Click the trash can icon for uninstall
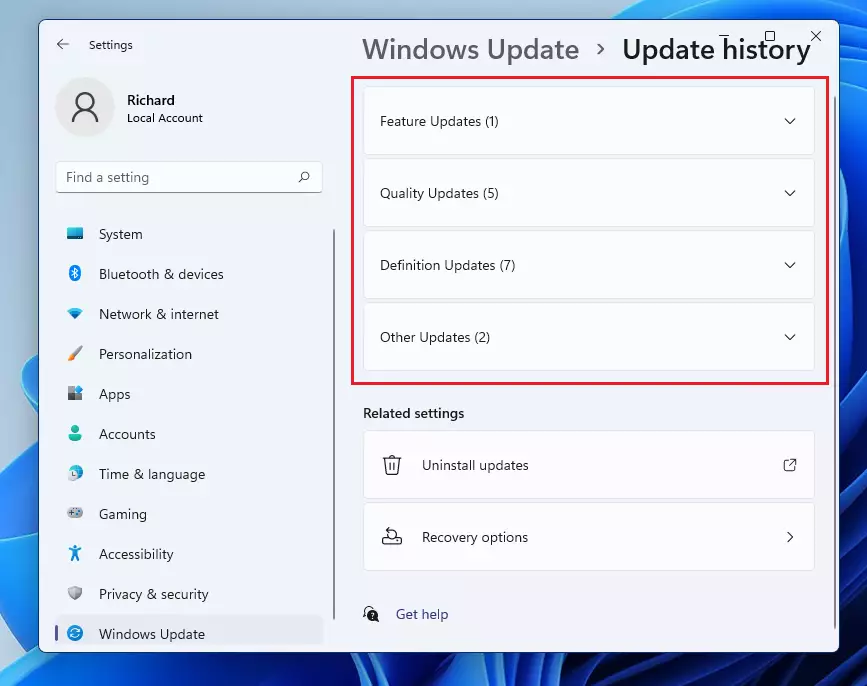Screen dimensions: 867x686 [x=391, y=465]
